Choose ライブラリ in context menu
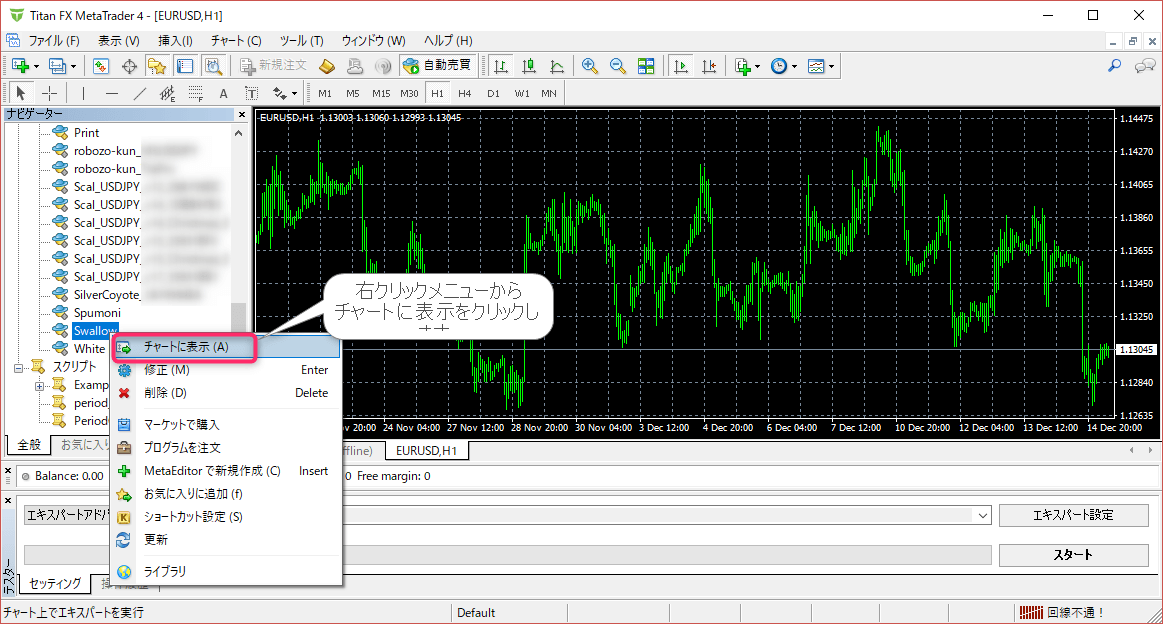The height and width of the screenshot is (624, 1163). 226,571
